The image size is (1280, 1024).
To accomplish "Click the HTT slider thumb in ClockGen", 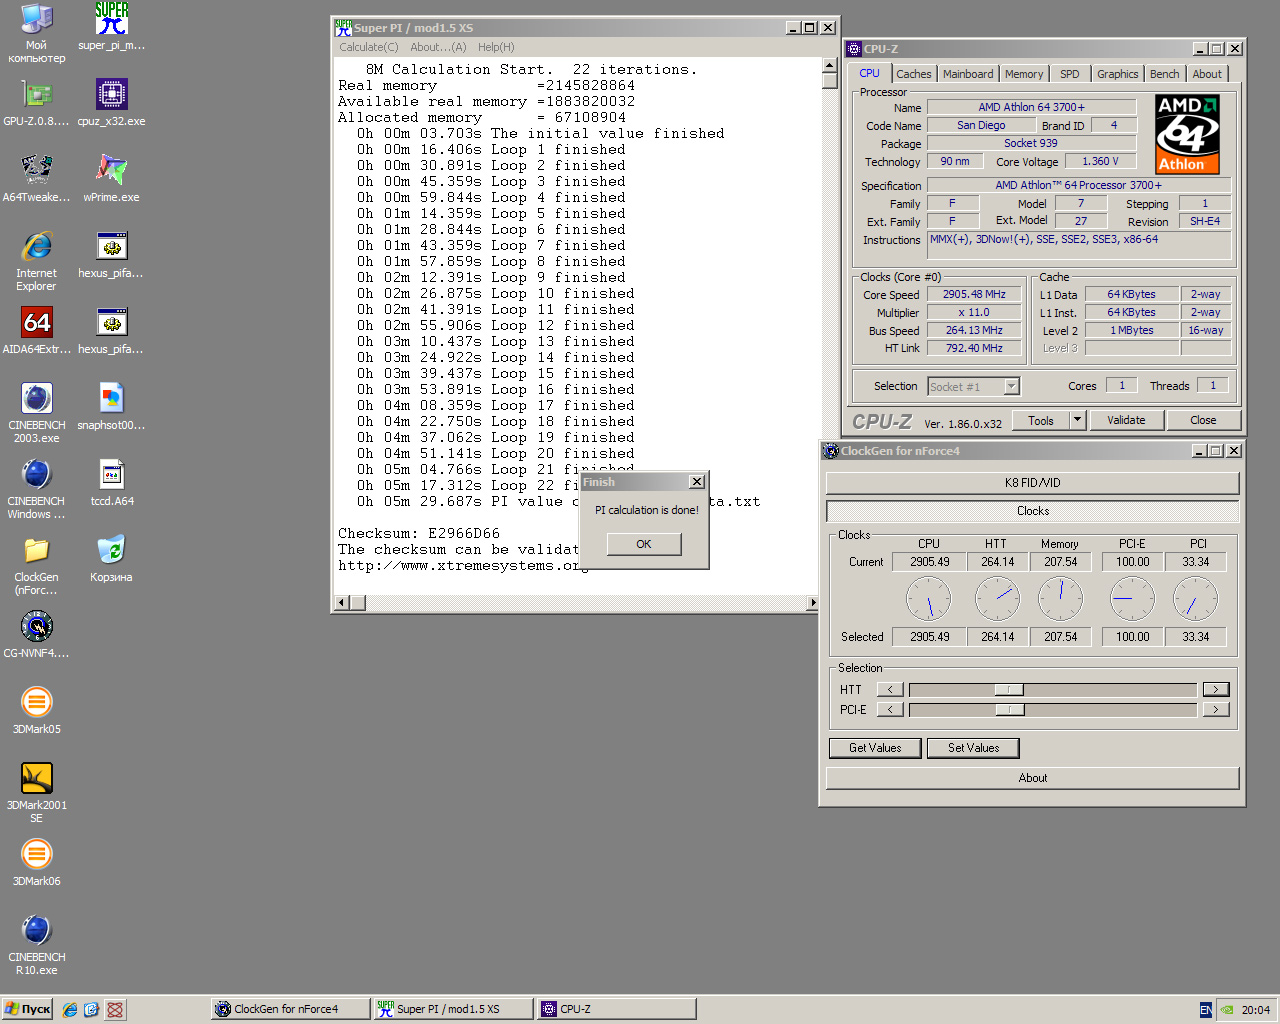I will click(1009, 690).
